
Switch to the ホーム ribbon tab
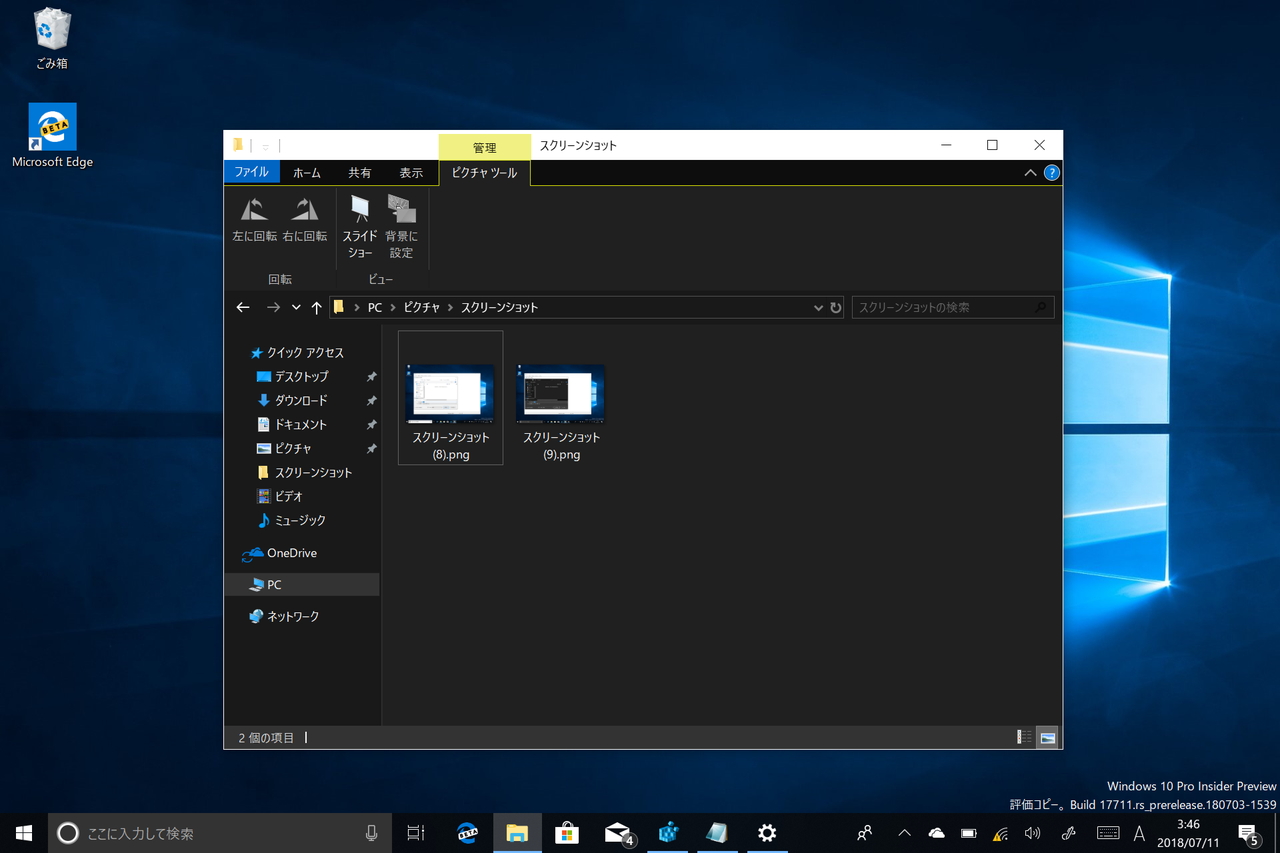[x=307, y=173]
